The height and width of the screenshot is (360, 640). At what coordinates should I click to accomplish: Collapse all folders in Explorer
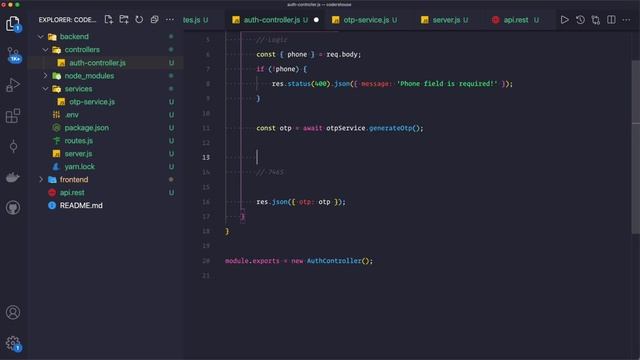(154, 20)
